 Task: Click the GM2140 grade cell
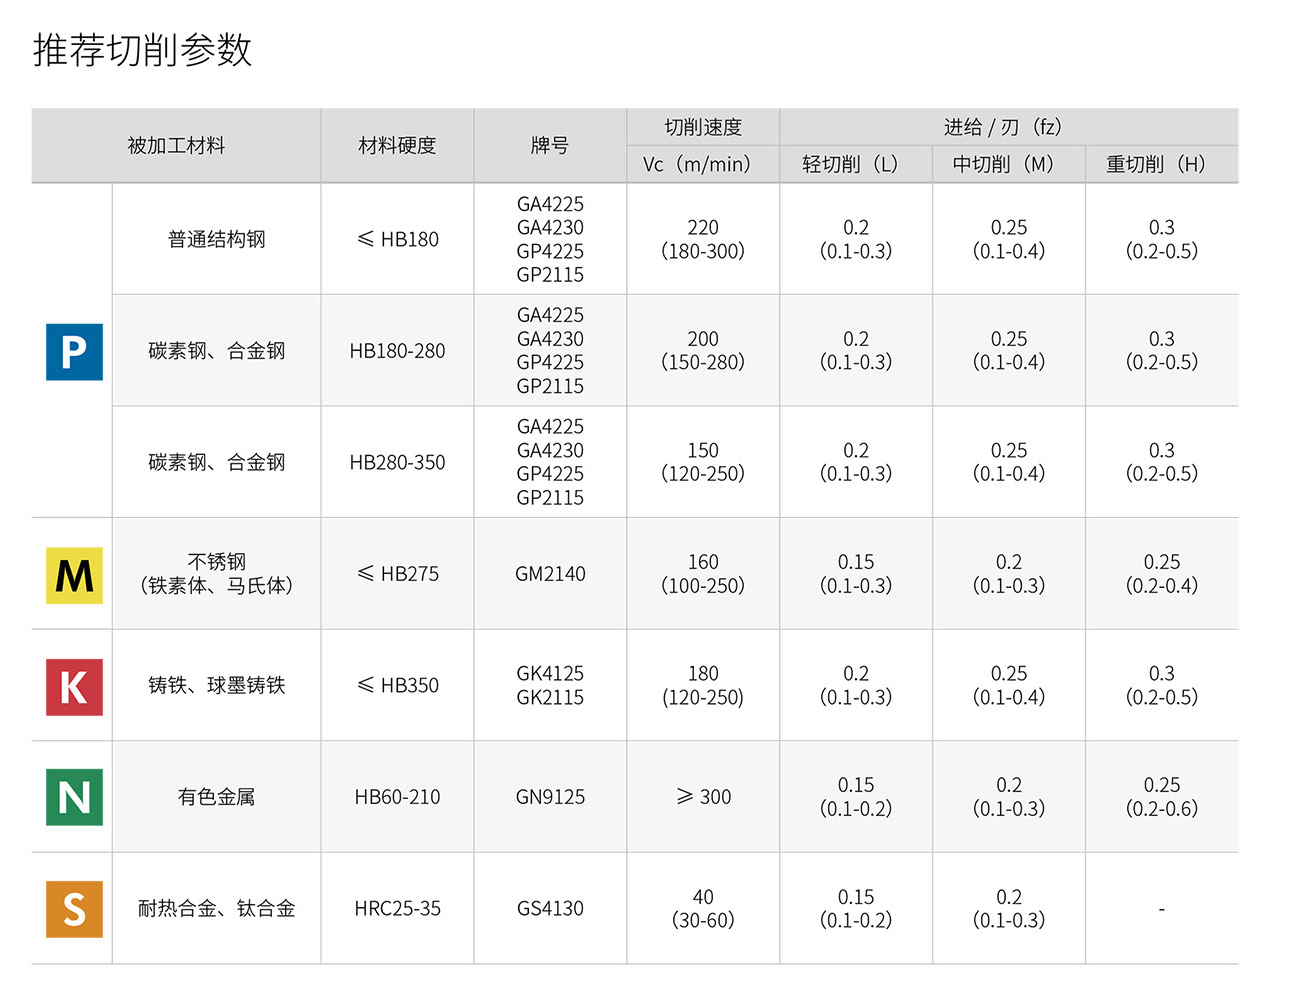[550, 574]
